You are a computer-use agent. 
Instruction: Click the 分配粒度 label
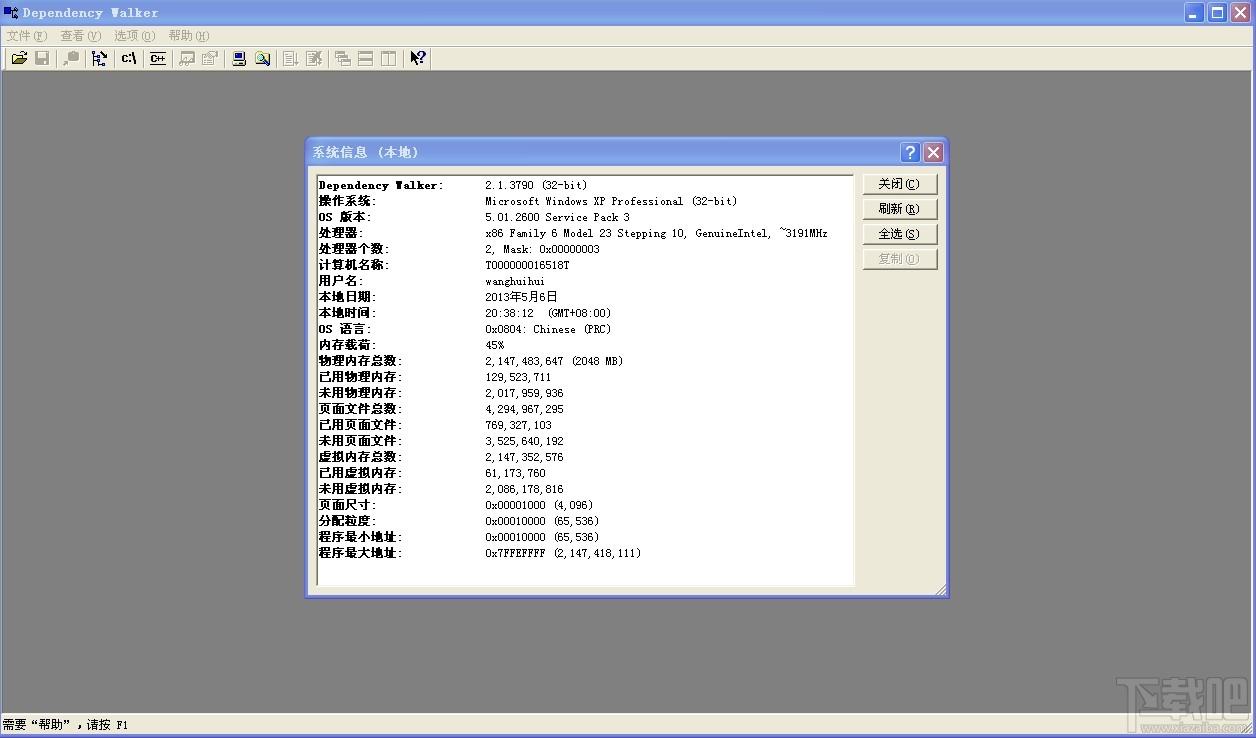click(348, 521)
